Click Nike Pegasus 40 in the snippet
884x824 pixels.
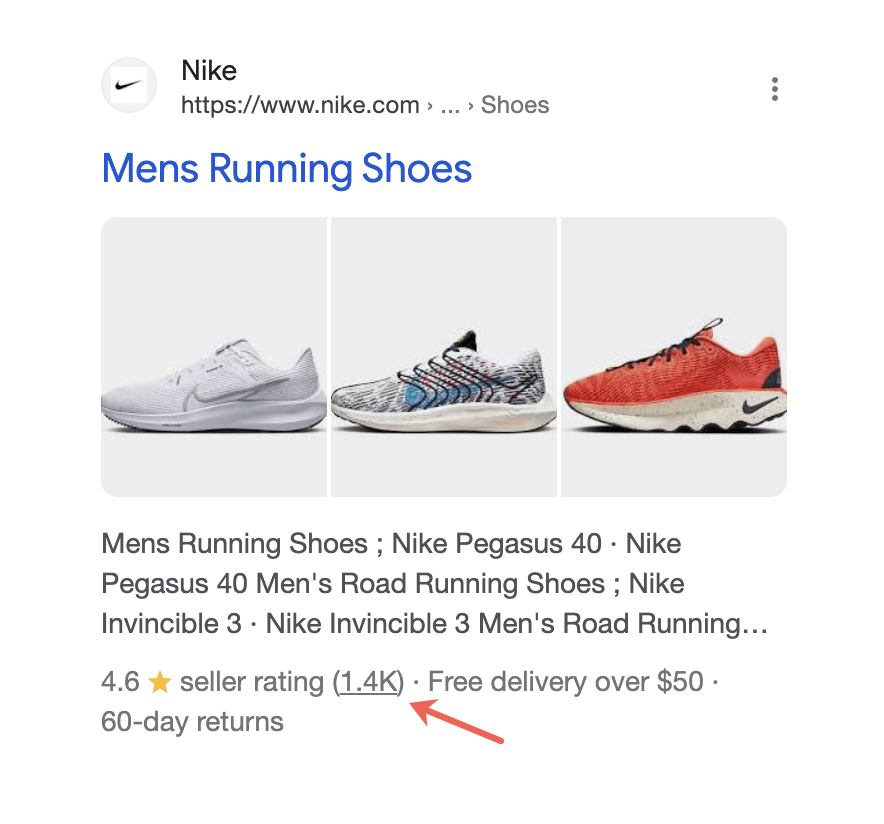point(497,545)
